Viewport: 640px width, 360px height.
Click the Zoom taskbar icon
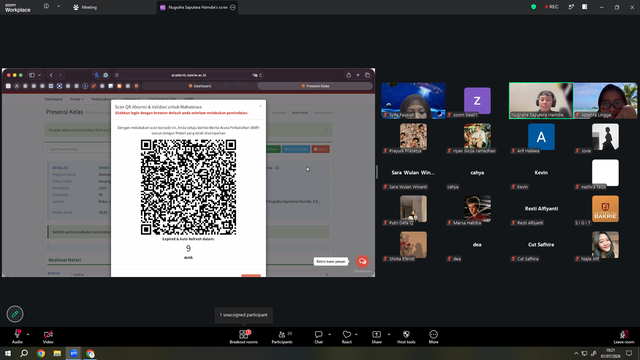(73, 353)
